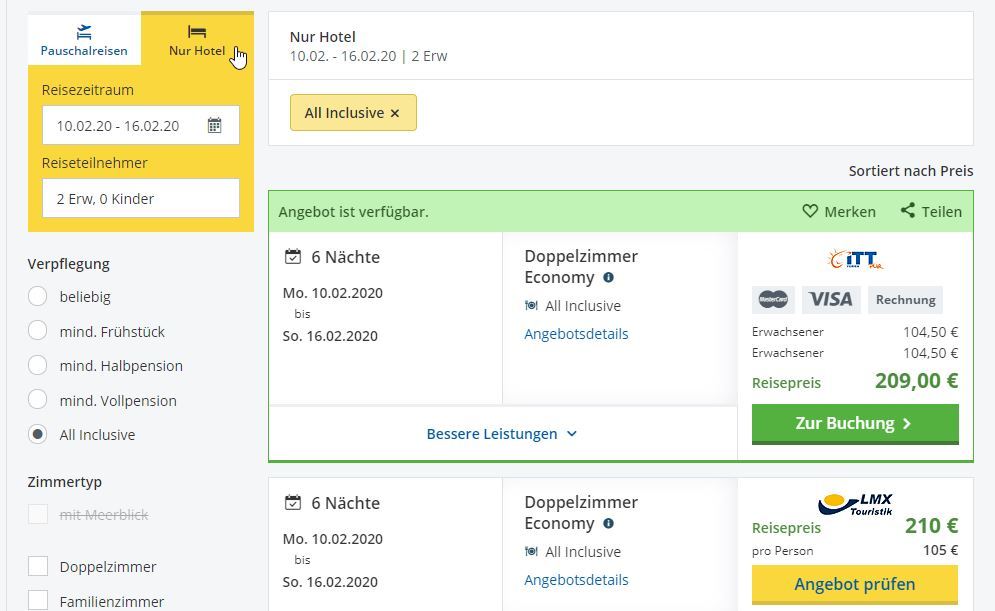Remove the All Inclusive filter tag
995x611 pixels.
(x=395, y=113)
